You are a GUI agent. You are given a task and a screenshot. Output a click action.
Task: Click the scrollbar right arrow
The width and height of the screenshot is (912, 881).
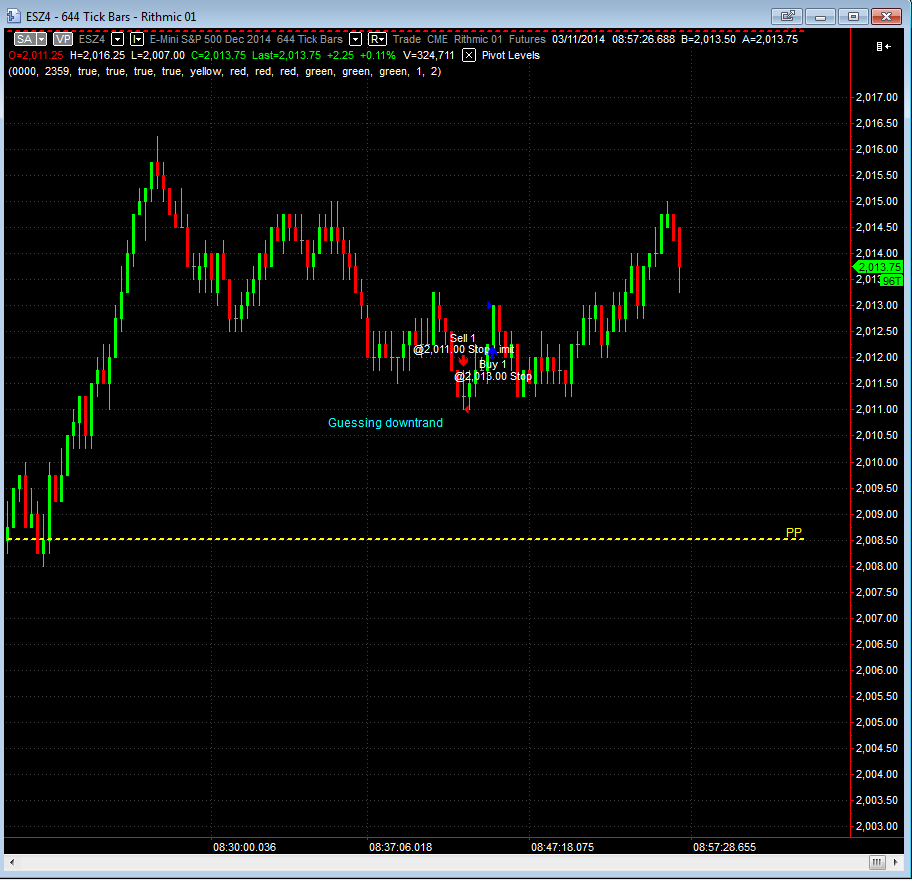[896, 862]
